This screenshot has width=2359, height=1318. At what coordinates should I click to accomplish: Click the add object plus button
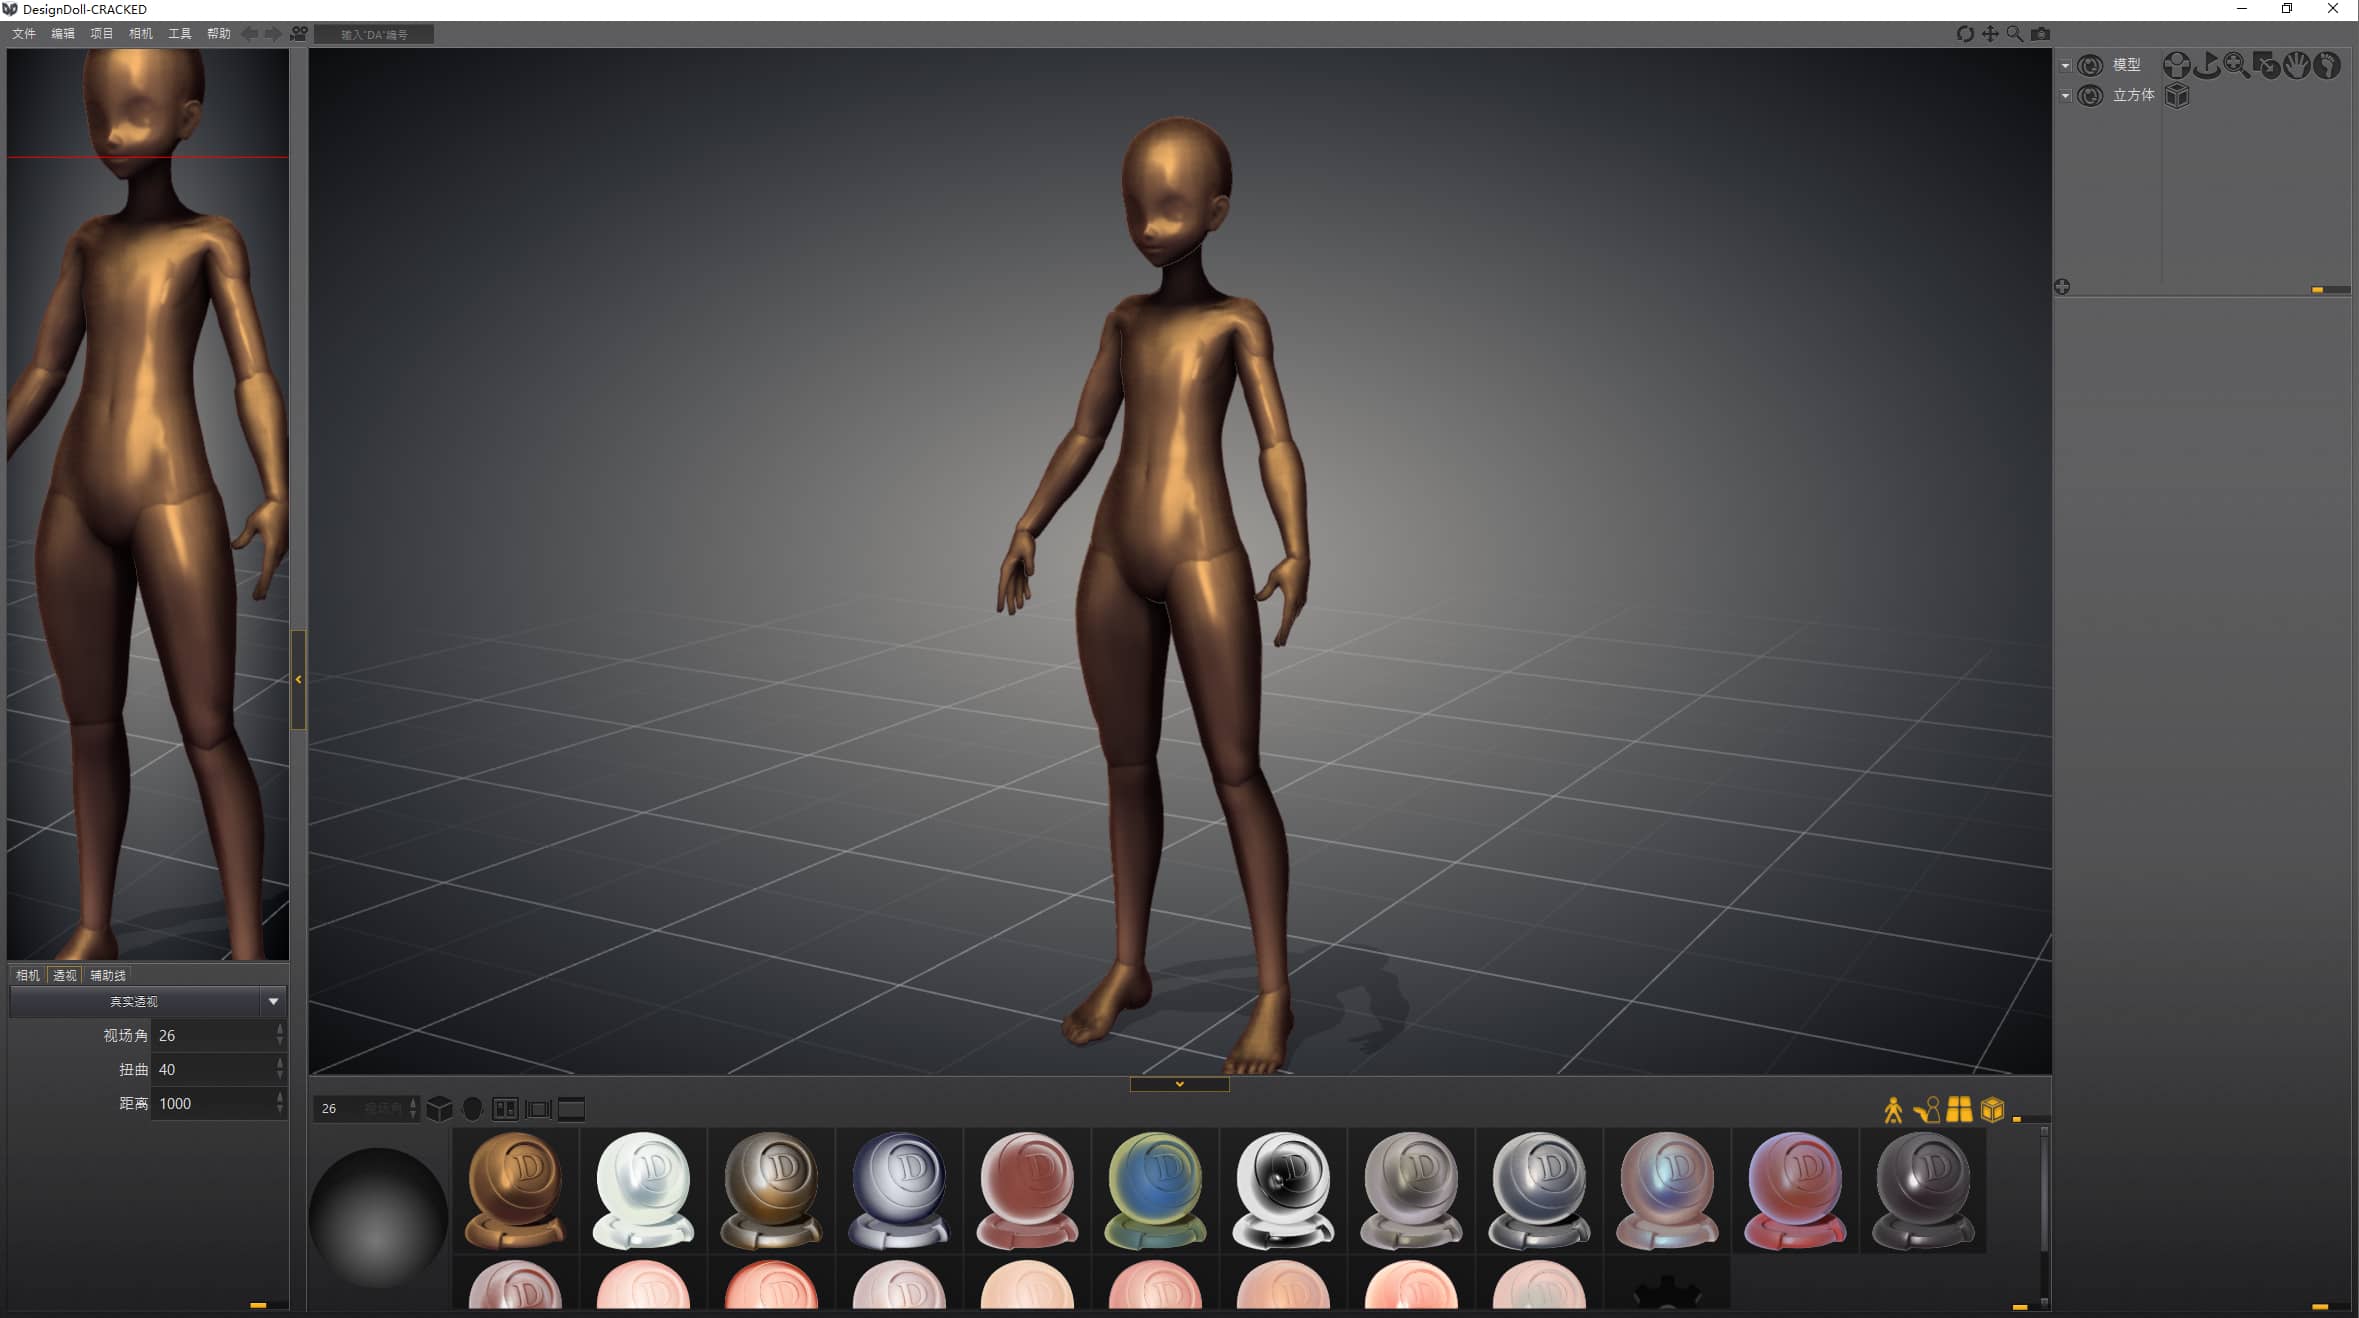(x=2062, y=287)
